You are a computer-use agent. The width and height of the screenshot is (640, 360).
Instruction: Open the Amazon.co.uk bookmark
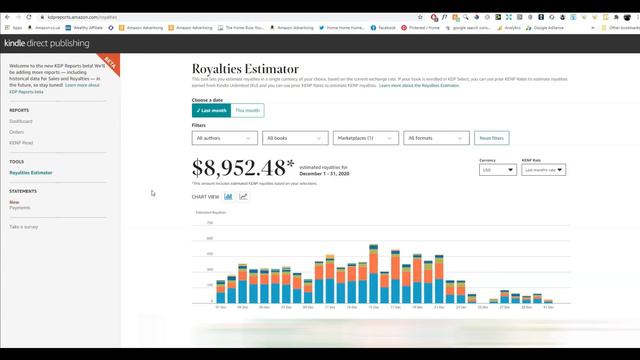[44, 28]
